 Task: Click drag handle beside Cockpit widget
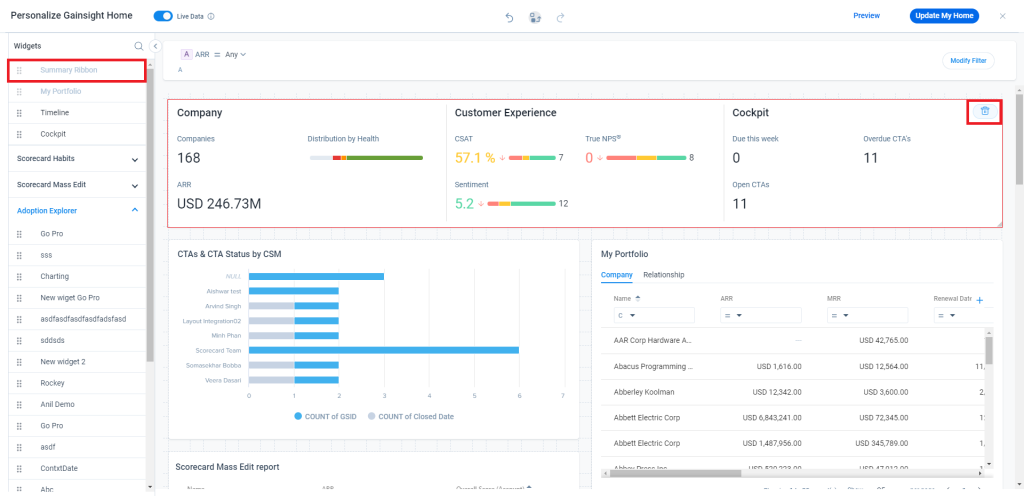pyautogui.click(x=19, y=134)
